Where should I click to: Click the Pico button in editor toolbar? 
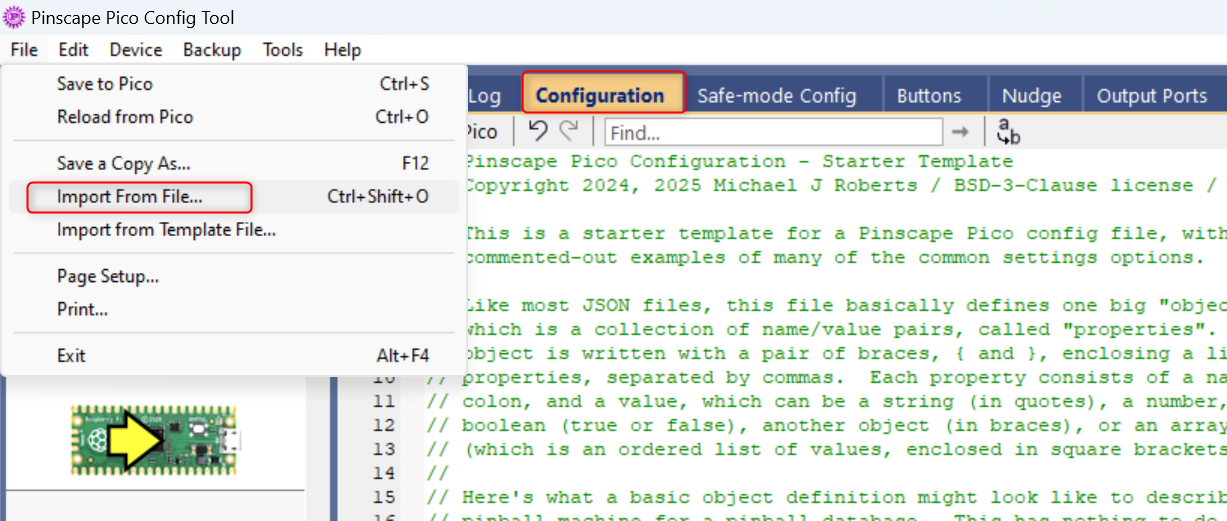(482, 132)
